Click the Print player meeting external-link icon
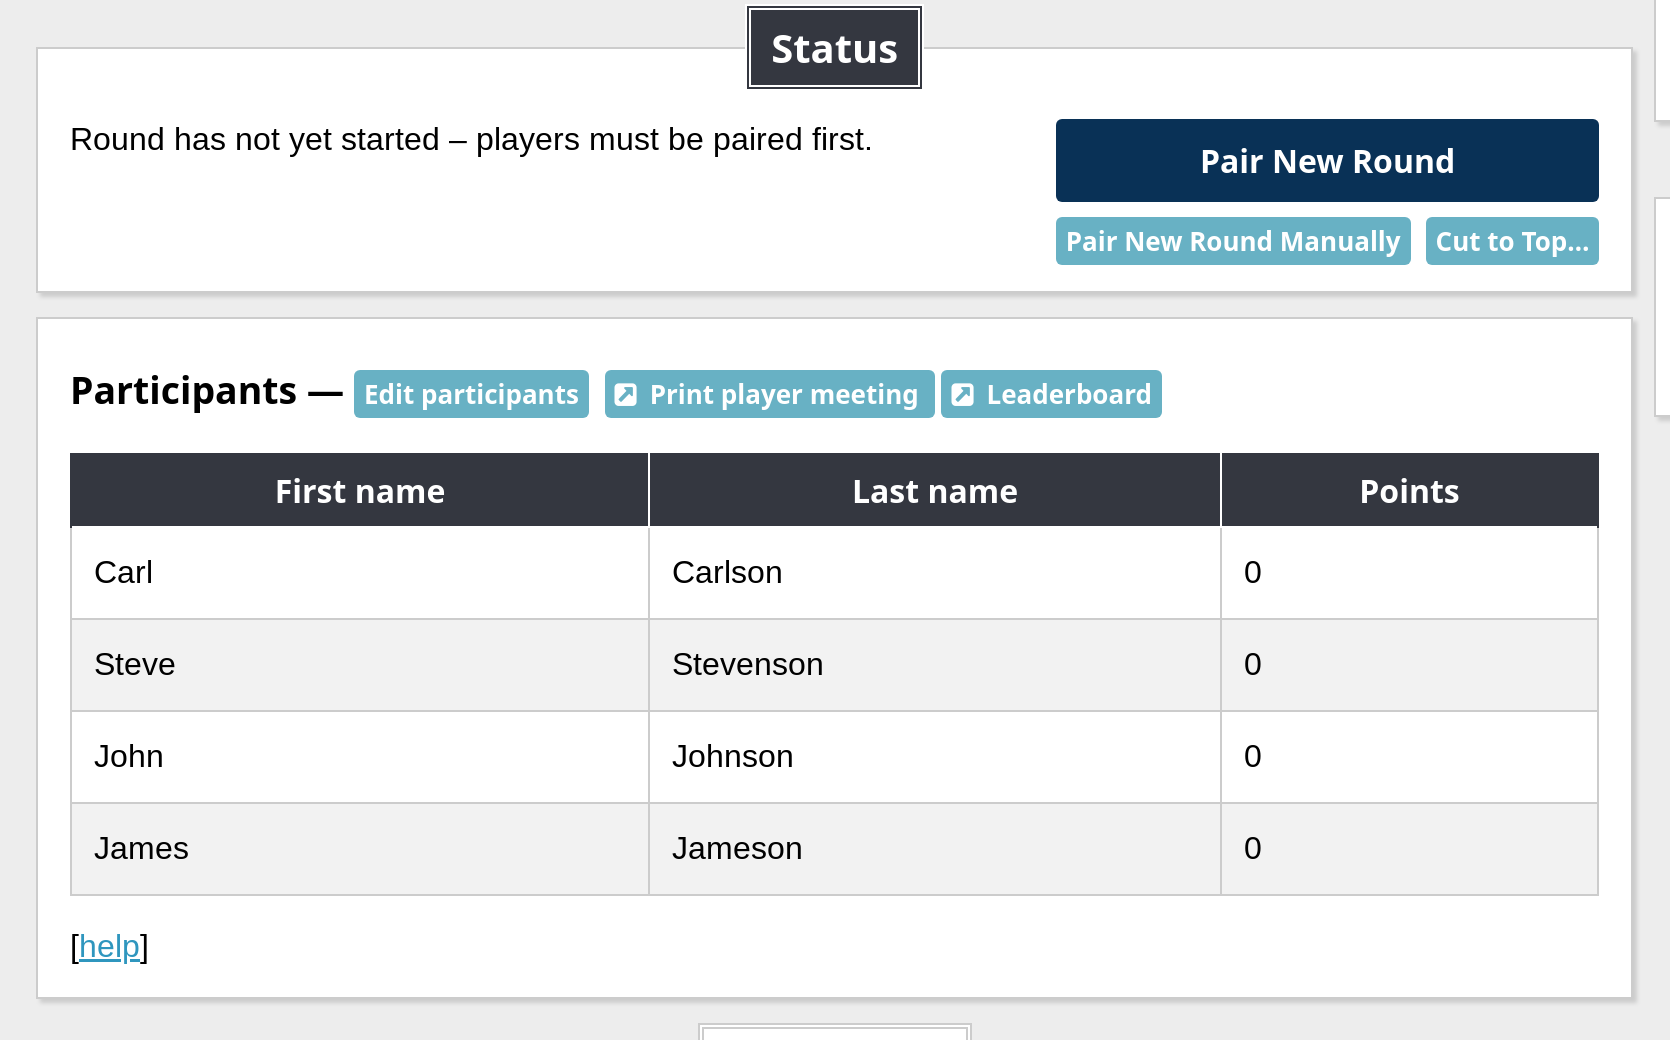The height and width of the screenshot is (1040, 1670). [626, 395]
